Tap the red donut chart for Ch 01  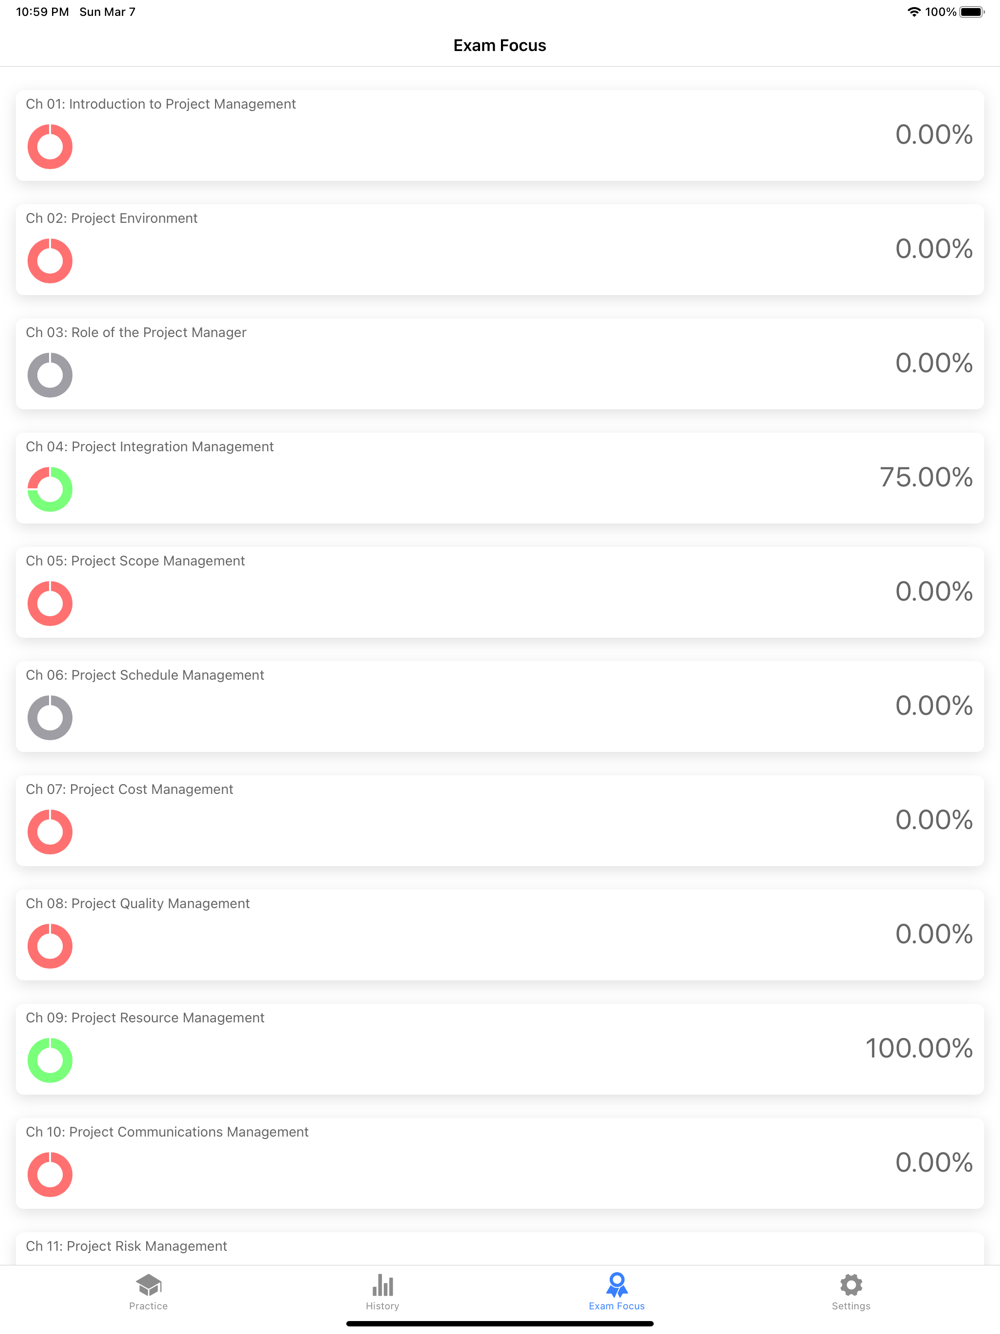point(50,147)
